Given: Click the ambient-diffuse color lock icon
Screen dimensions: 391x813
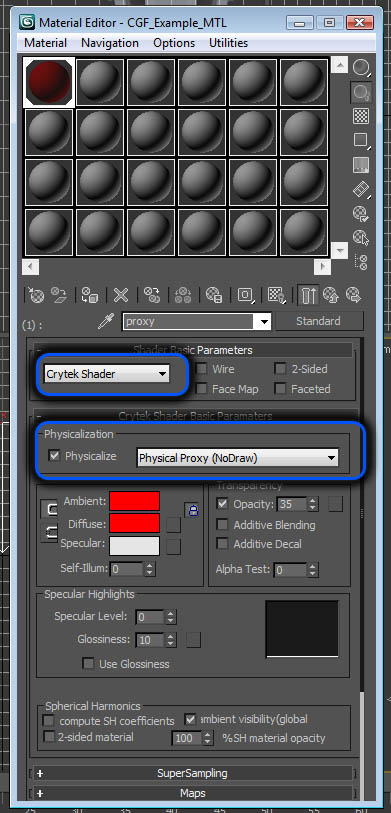Looking at the screenshot, I should [x=192, y=510].
